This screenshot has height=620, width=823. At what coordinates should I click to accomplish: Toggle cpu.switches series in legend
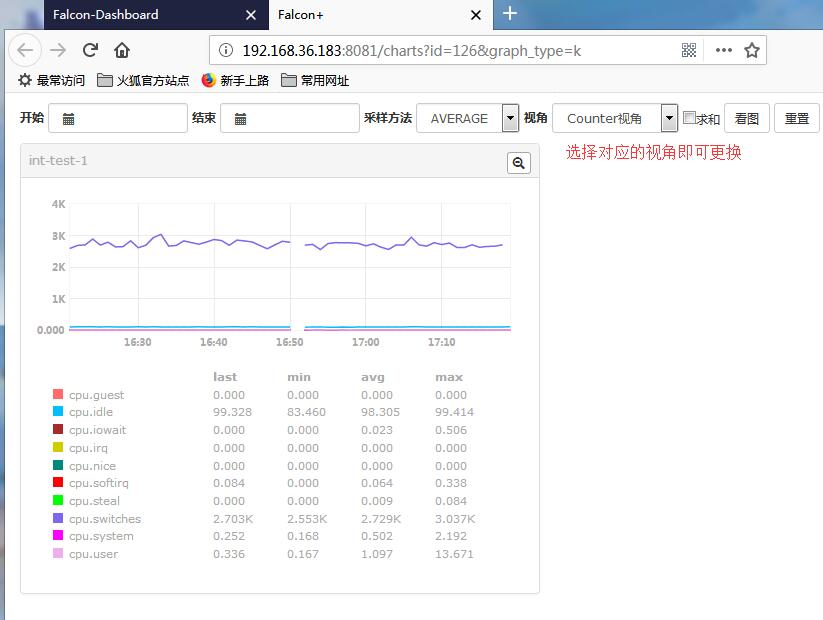click(x=104, y=519)
